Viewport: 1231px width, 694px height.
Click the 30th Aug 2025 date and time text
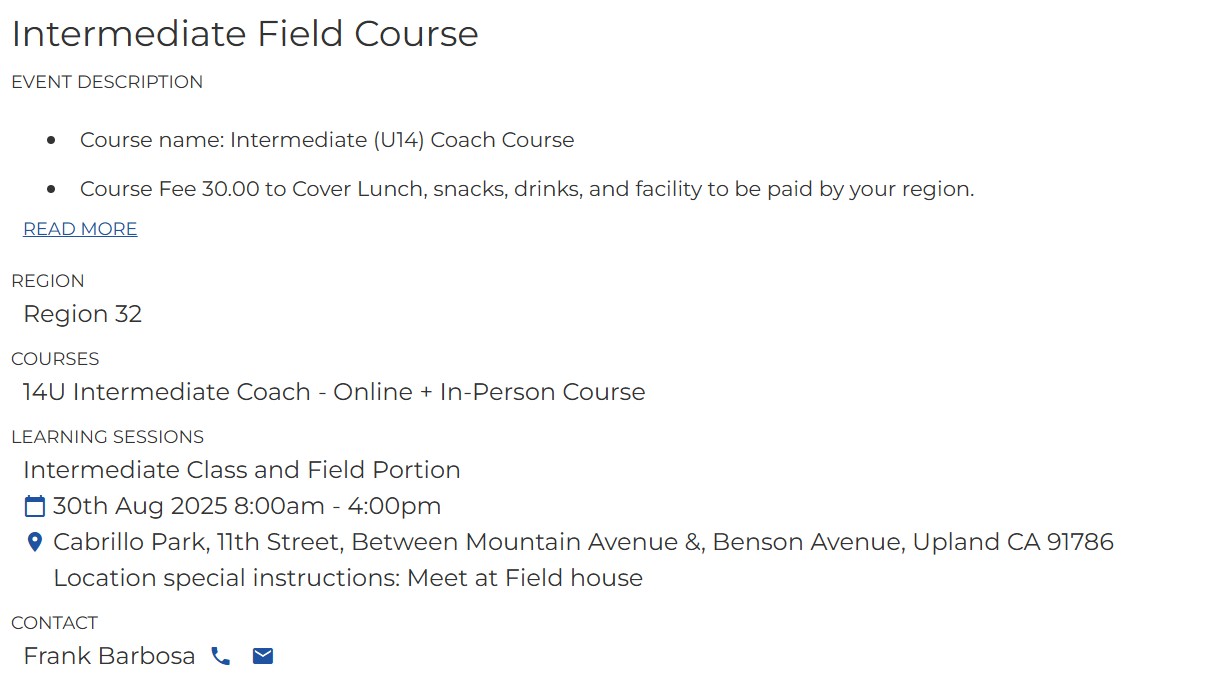pyautogui.click(x=247, y=506)
